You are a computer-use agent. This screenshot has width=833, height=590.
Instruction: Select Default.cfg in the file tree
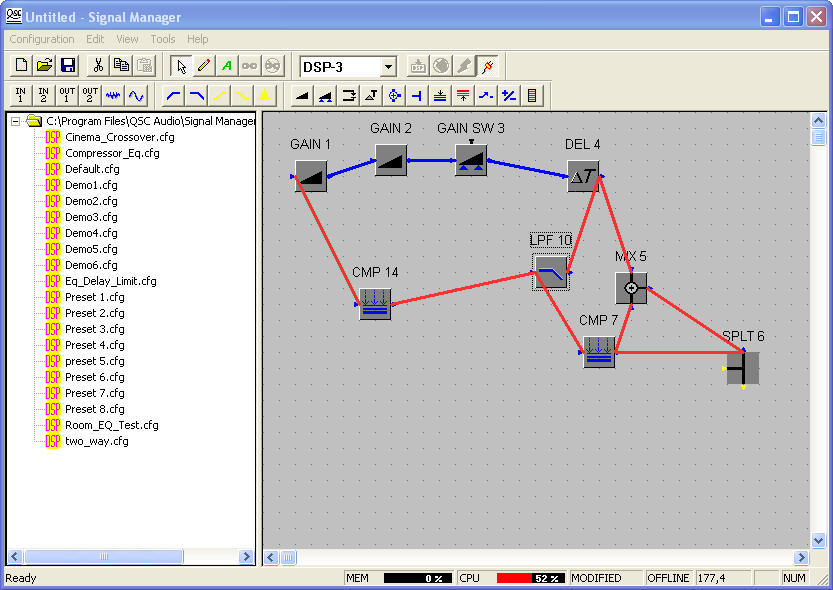click(x=92, y=169)
